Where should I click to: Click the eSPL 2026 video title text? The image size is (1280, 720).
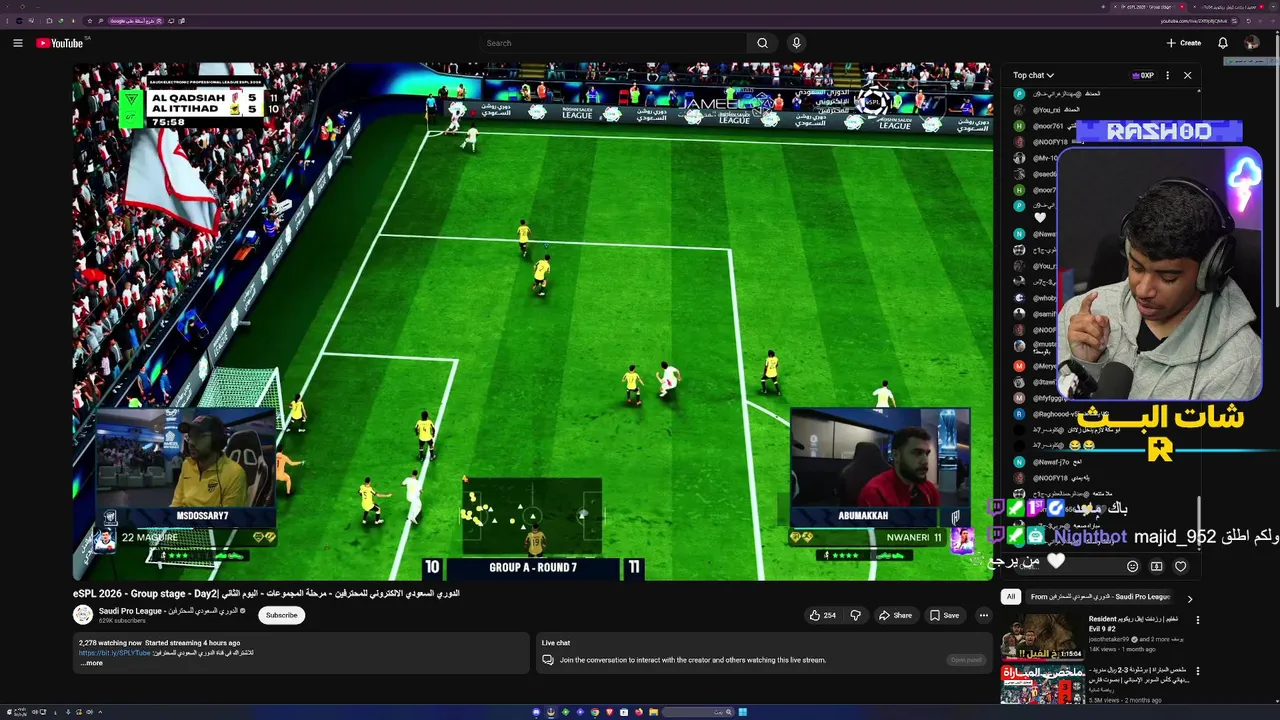pos(266,593)
